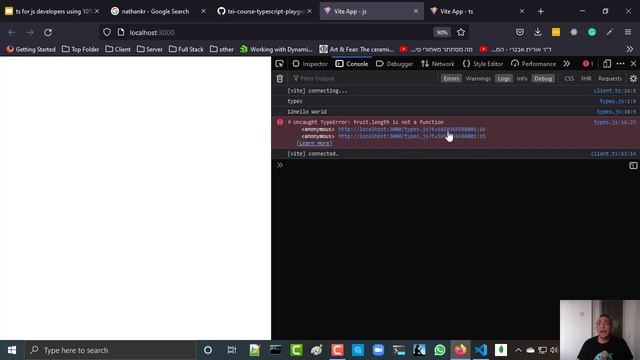Open the Firefox hamburger menu

tap(628, 32)
